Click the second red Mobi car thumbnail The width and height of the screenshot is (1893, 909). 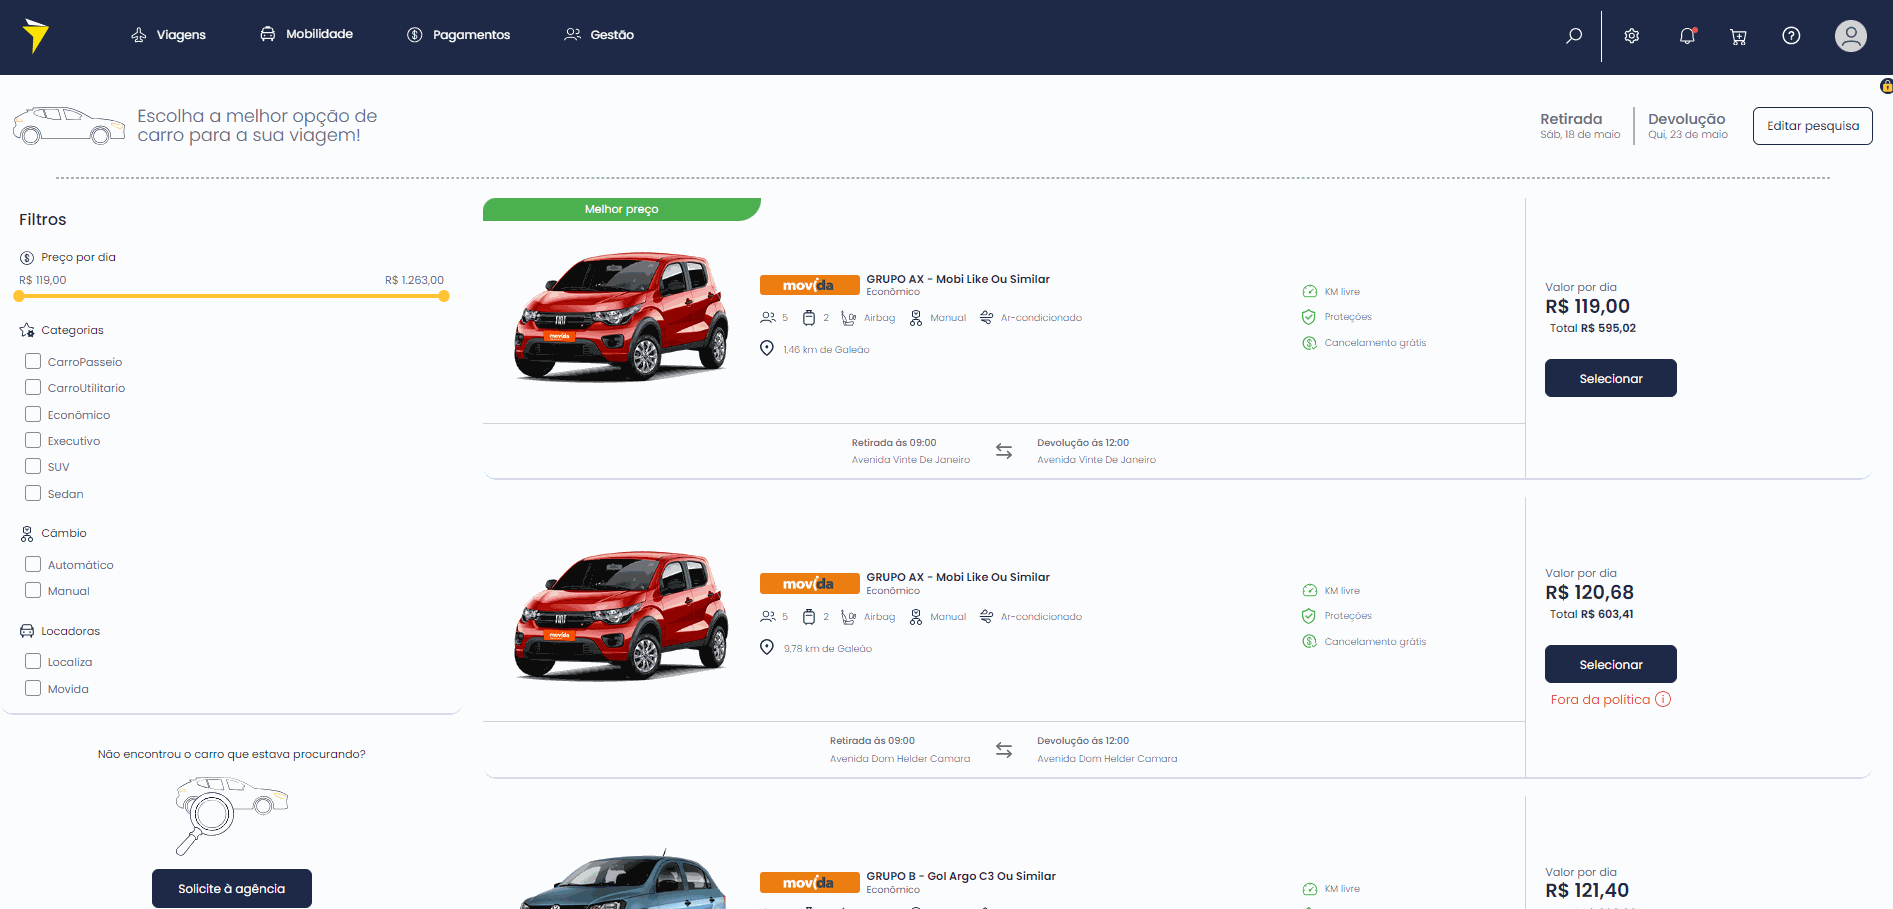coord(621,615)
